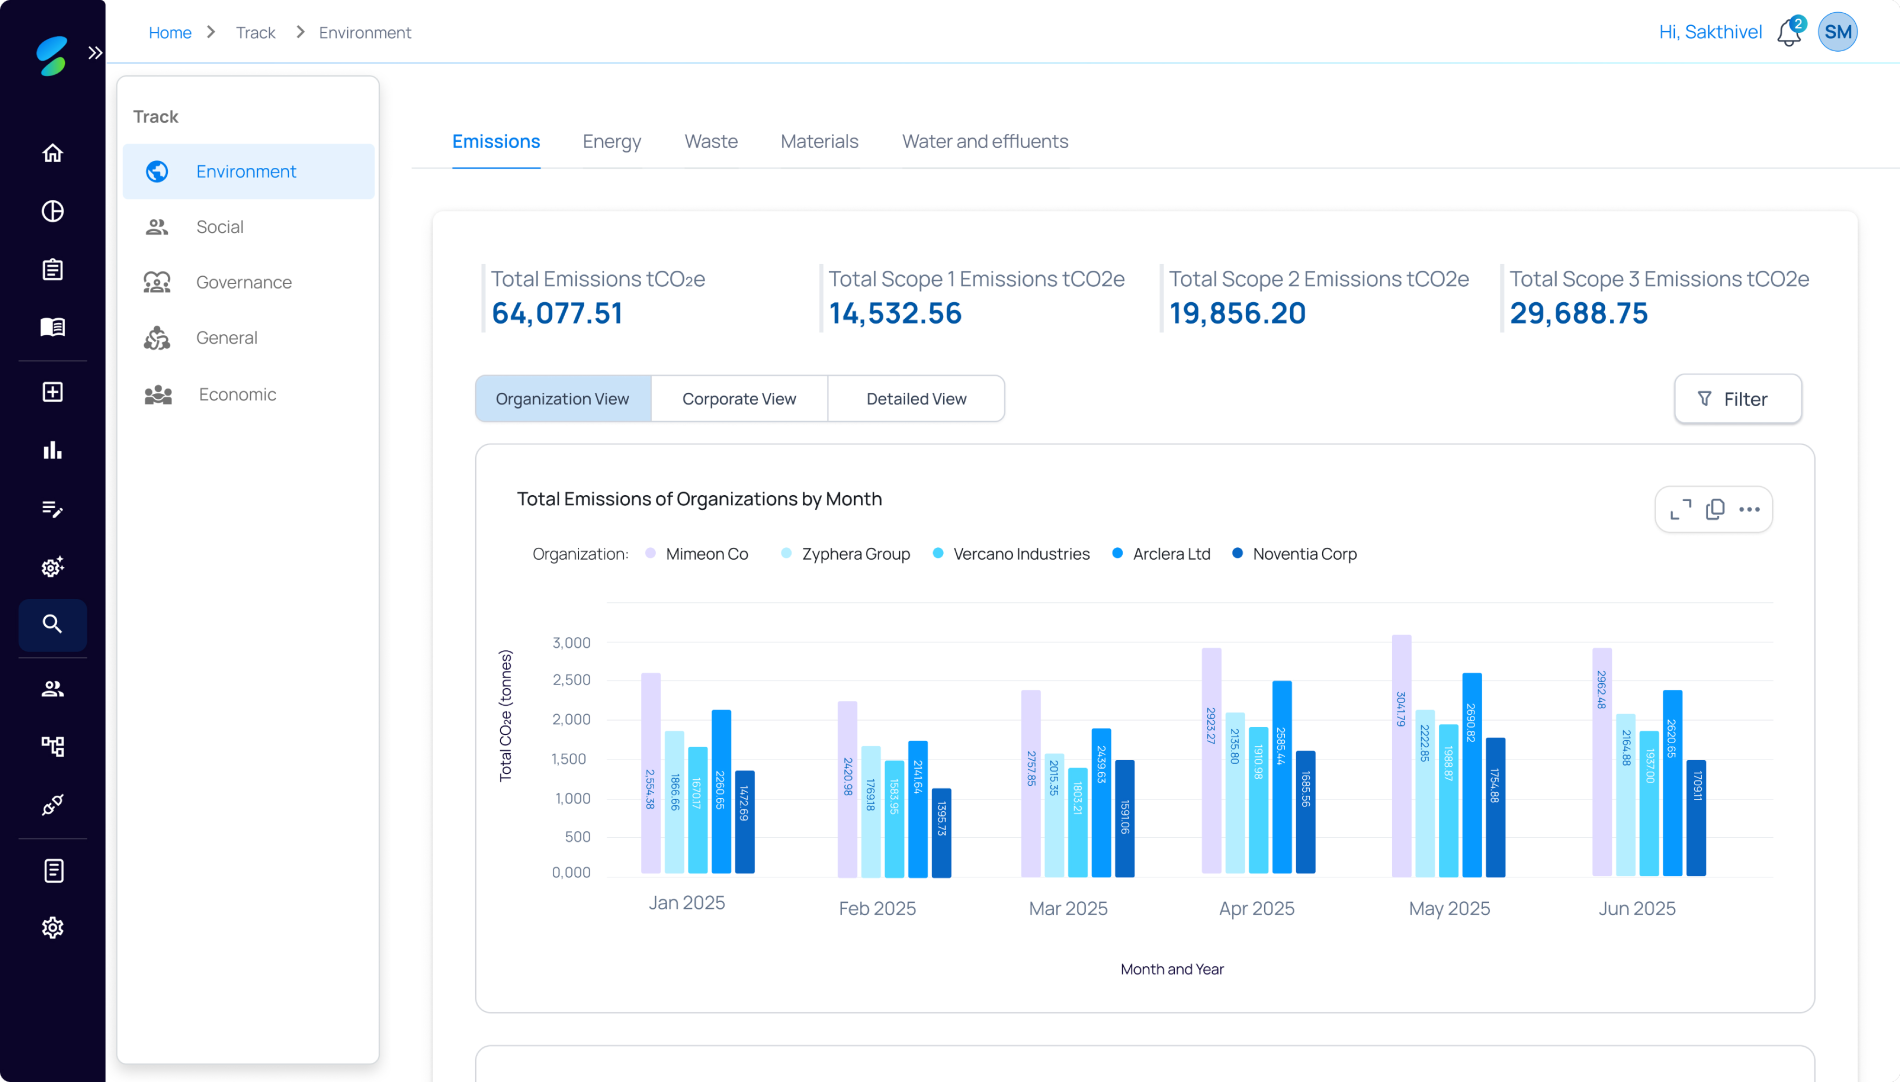Open the settings gear at sidebar bottom
The image size is (1900, 1082).
point(53,928)
